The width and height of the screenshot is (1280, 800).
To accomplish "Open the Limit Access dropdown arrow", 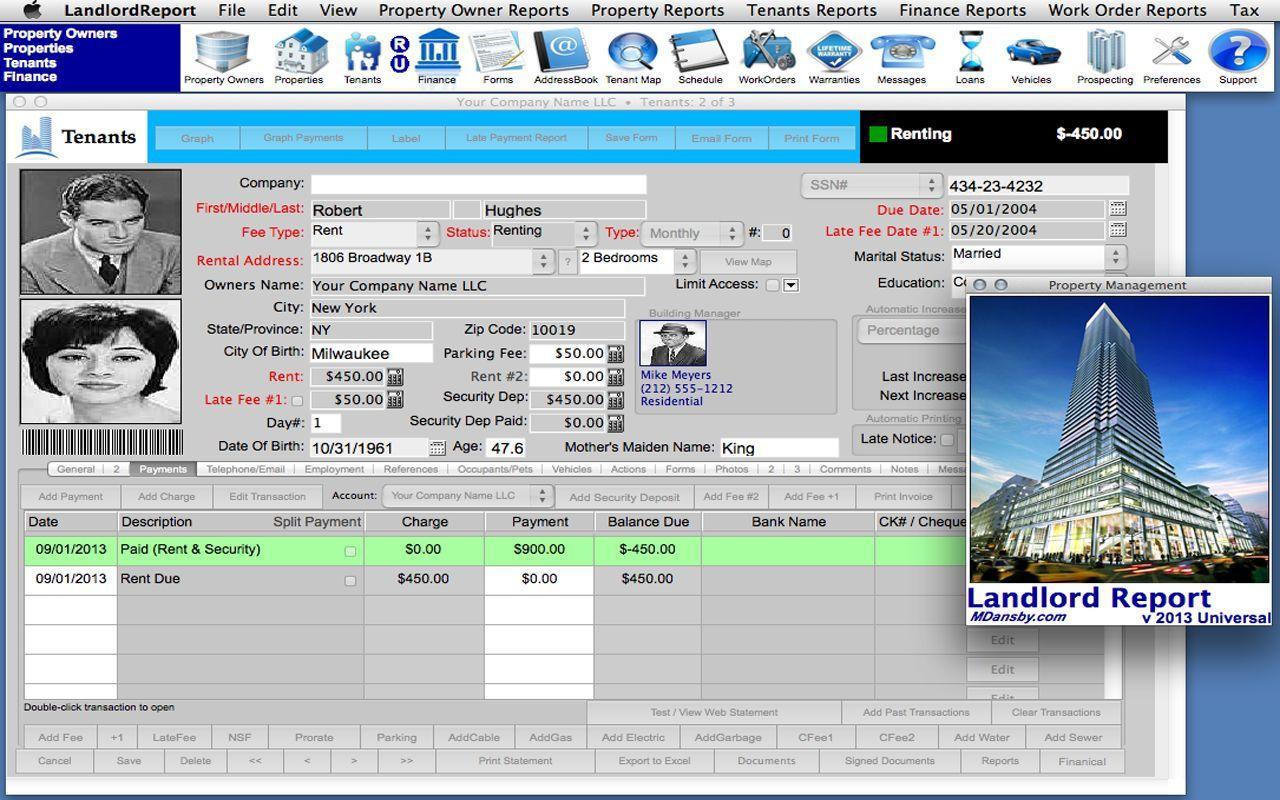I will click(791, 285).
